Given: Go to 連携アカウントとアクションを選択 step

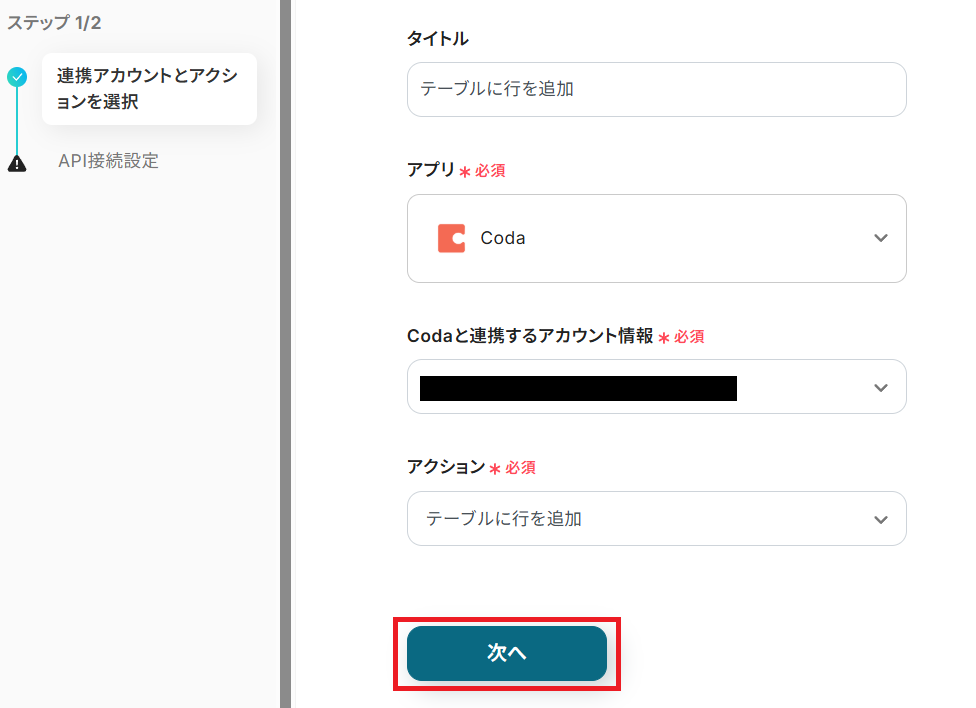Looking at the screenshot, I should 148,89.
